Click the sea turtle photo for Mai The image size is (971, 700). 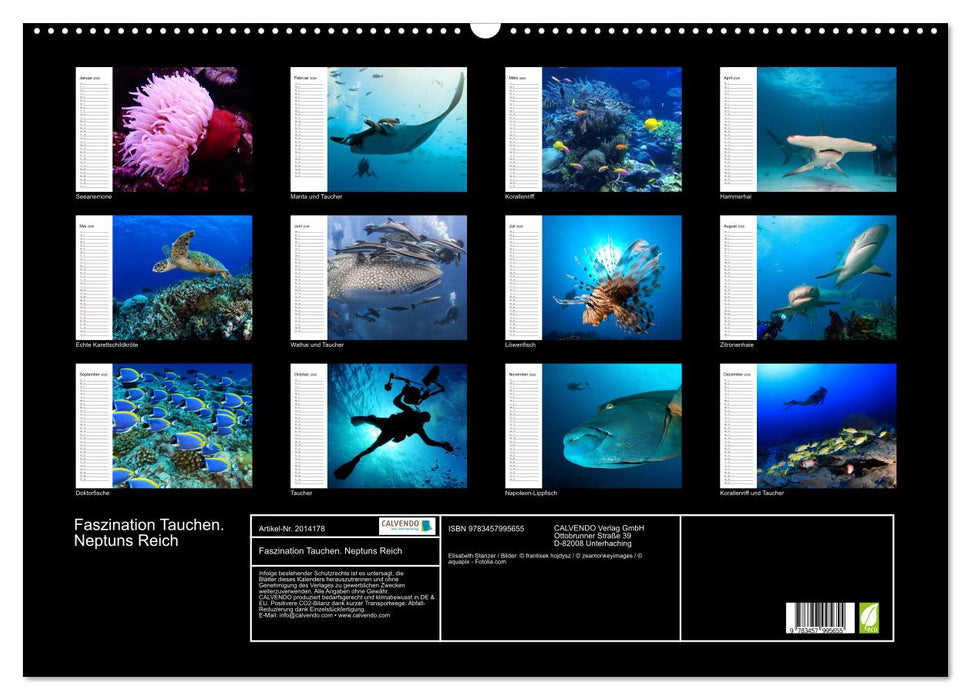(182, 277)
